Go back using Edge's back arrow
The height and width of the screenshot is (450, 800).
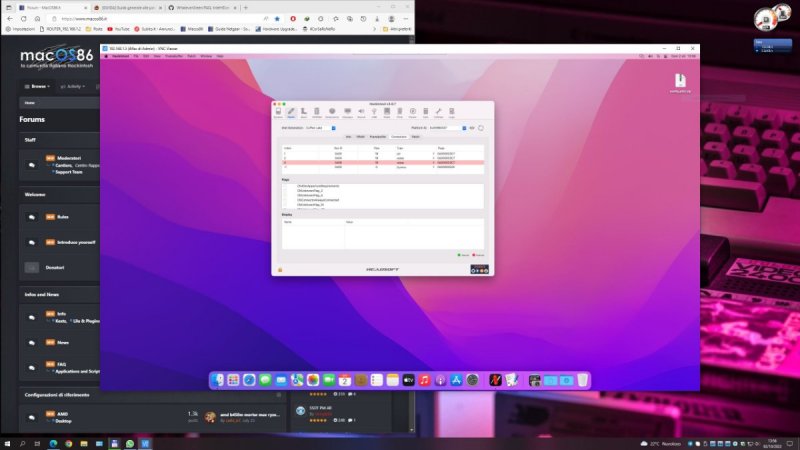point(10,18)
